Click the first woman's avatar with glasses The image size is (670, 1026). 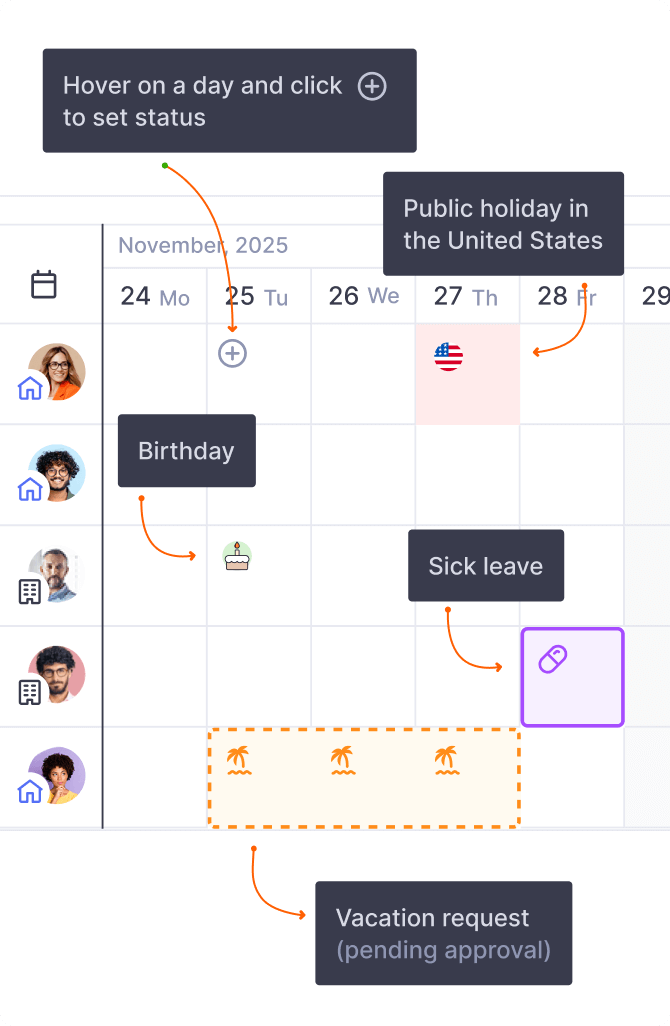[59, 369]
